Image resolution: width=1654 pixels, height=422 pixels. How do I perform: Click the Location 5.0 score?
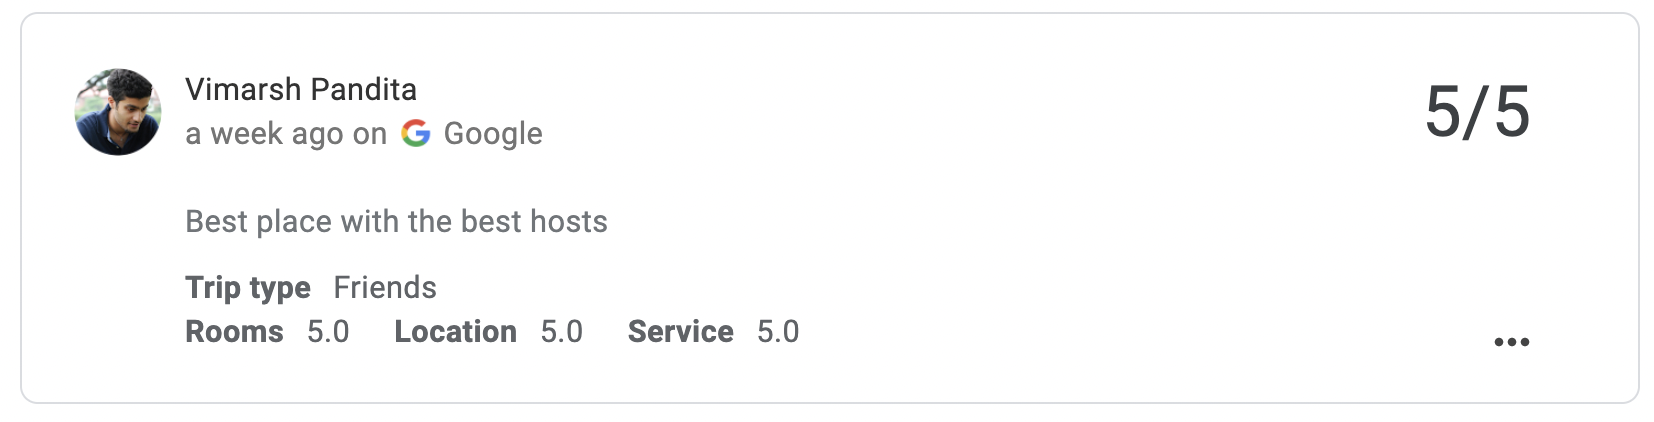click(x=562, y=332)
